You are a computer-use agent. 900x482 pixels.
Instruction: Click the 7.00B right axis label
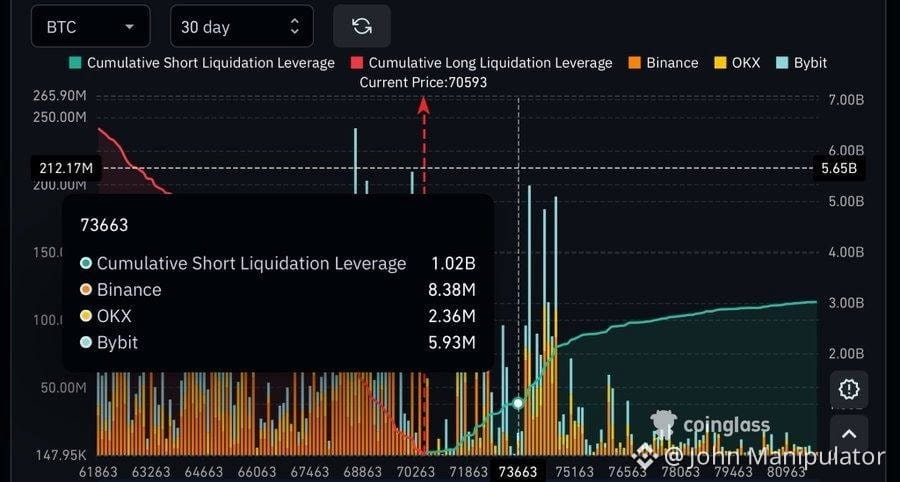click(x=845, y=100)
